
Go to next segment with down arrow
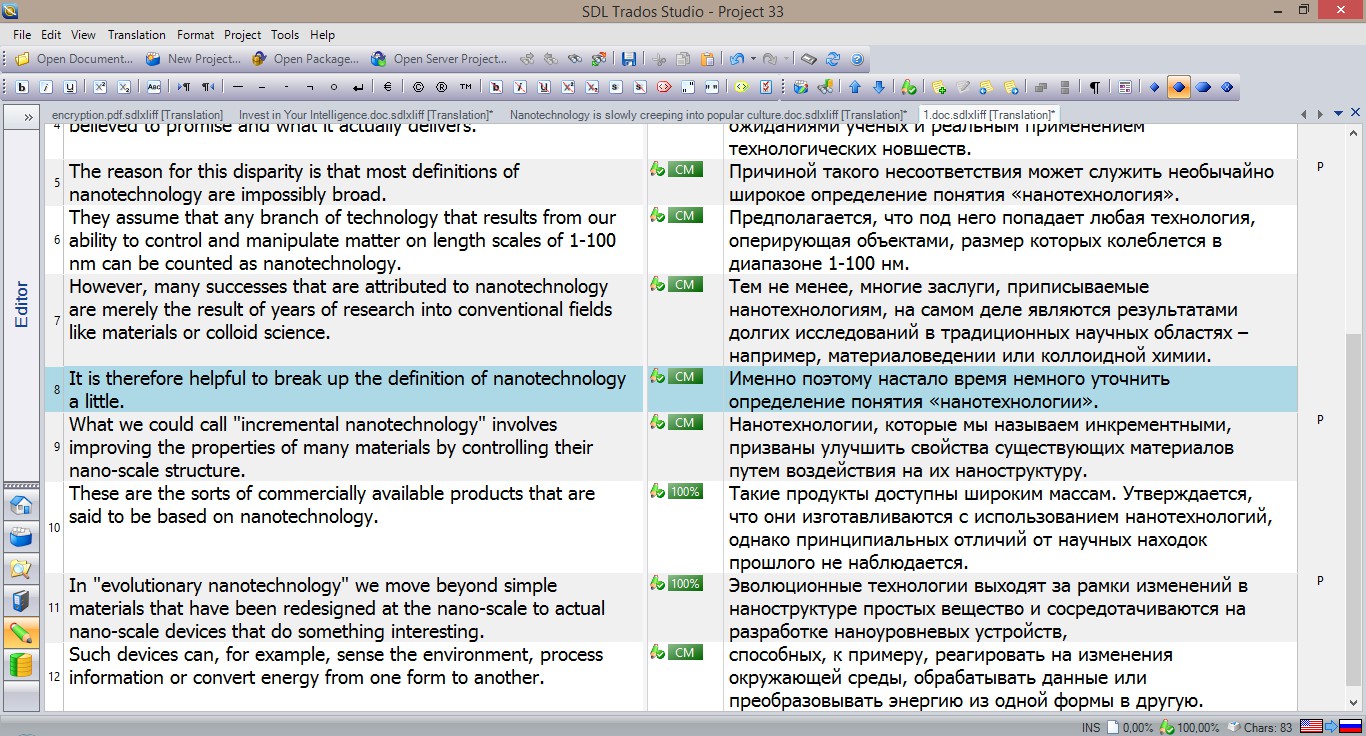(879, 87)
